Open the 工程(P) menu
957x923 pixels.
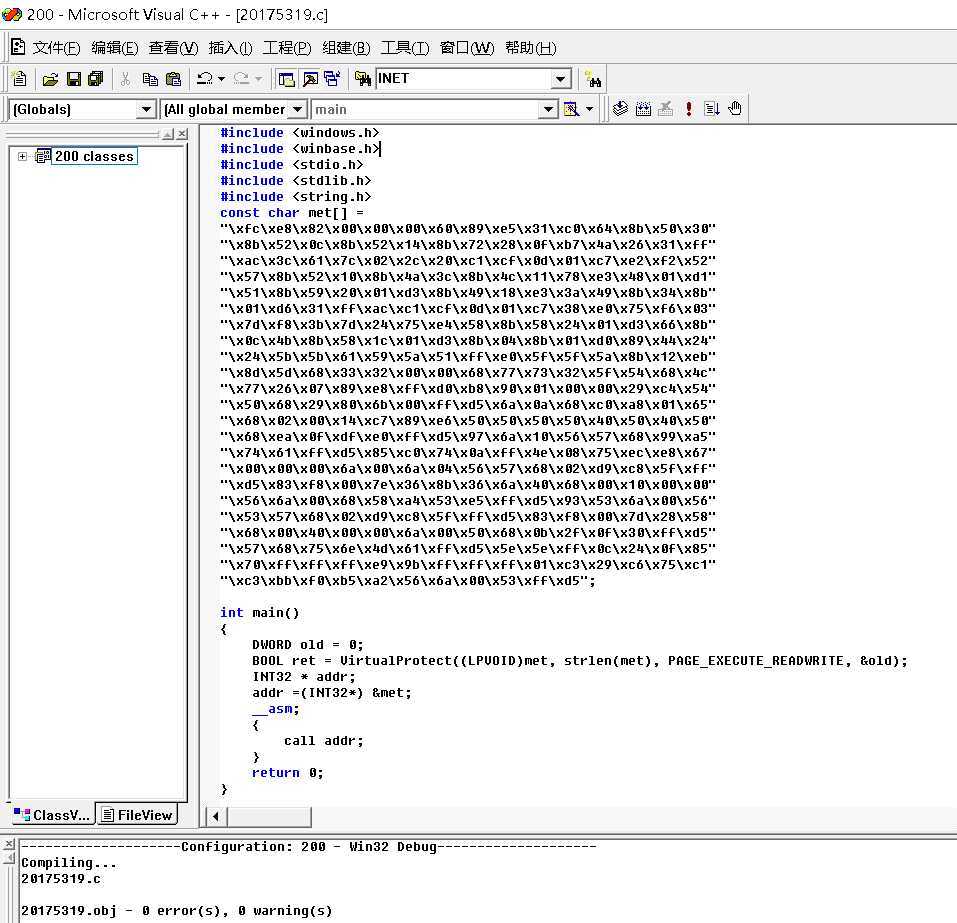point(287,48)
